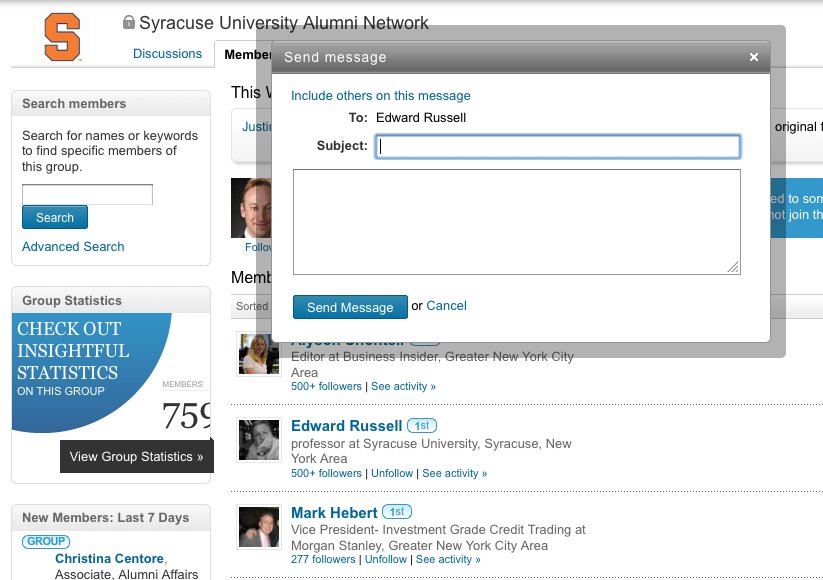
Task: Click the GROUP badge under New Members
Action: (x=45, y=542)
